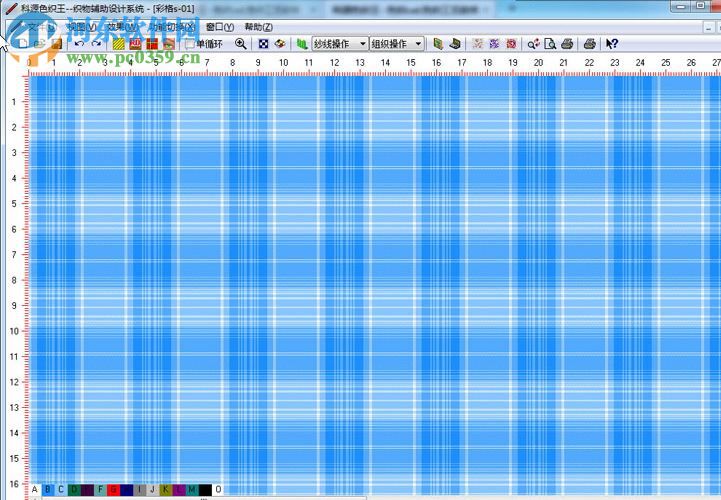The height and width of the screenshot is (500, 721).
Task: Click the red grid weave icon
Action: coord(152,44)
